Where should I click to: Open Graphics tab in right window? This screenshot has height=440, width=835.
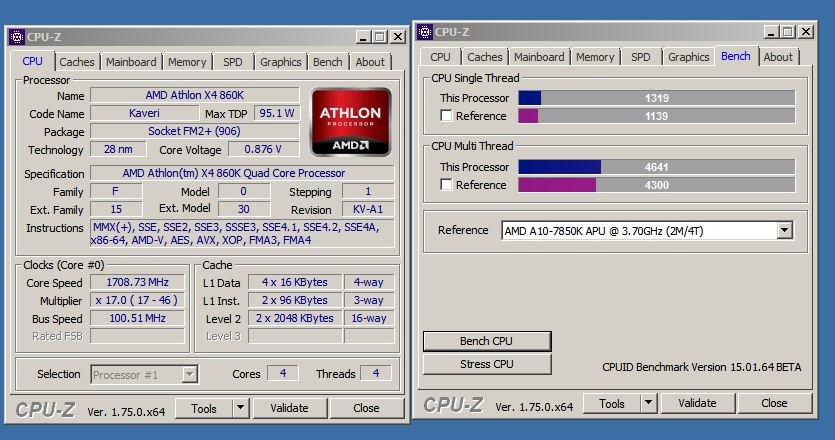coord(689,57)
